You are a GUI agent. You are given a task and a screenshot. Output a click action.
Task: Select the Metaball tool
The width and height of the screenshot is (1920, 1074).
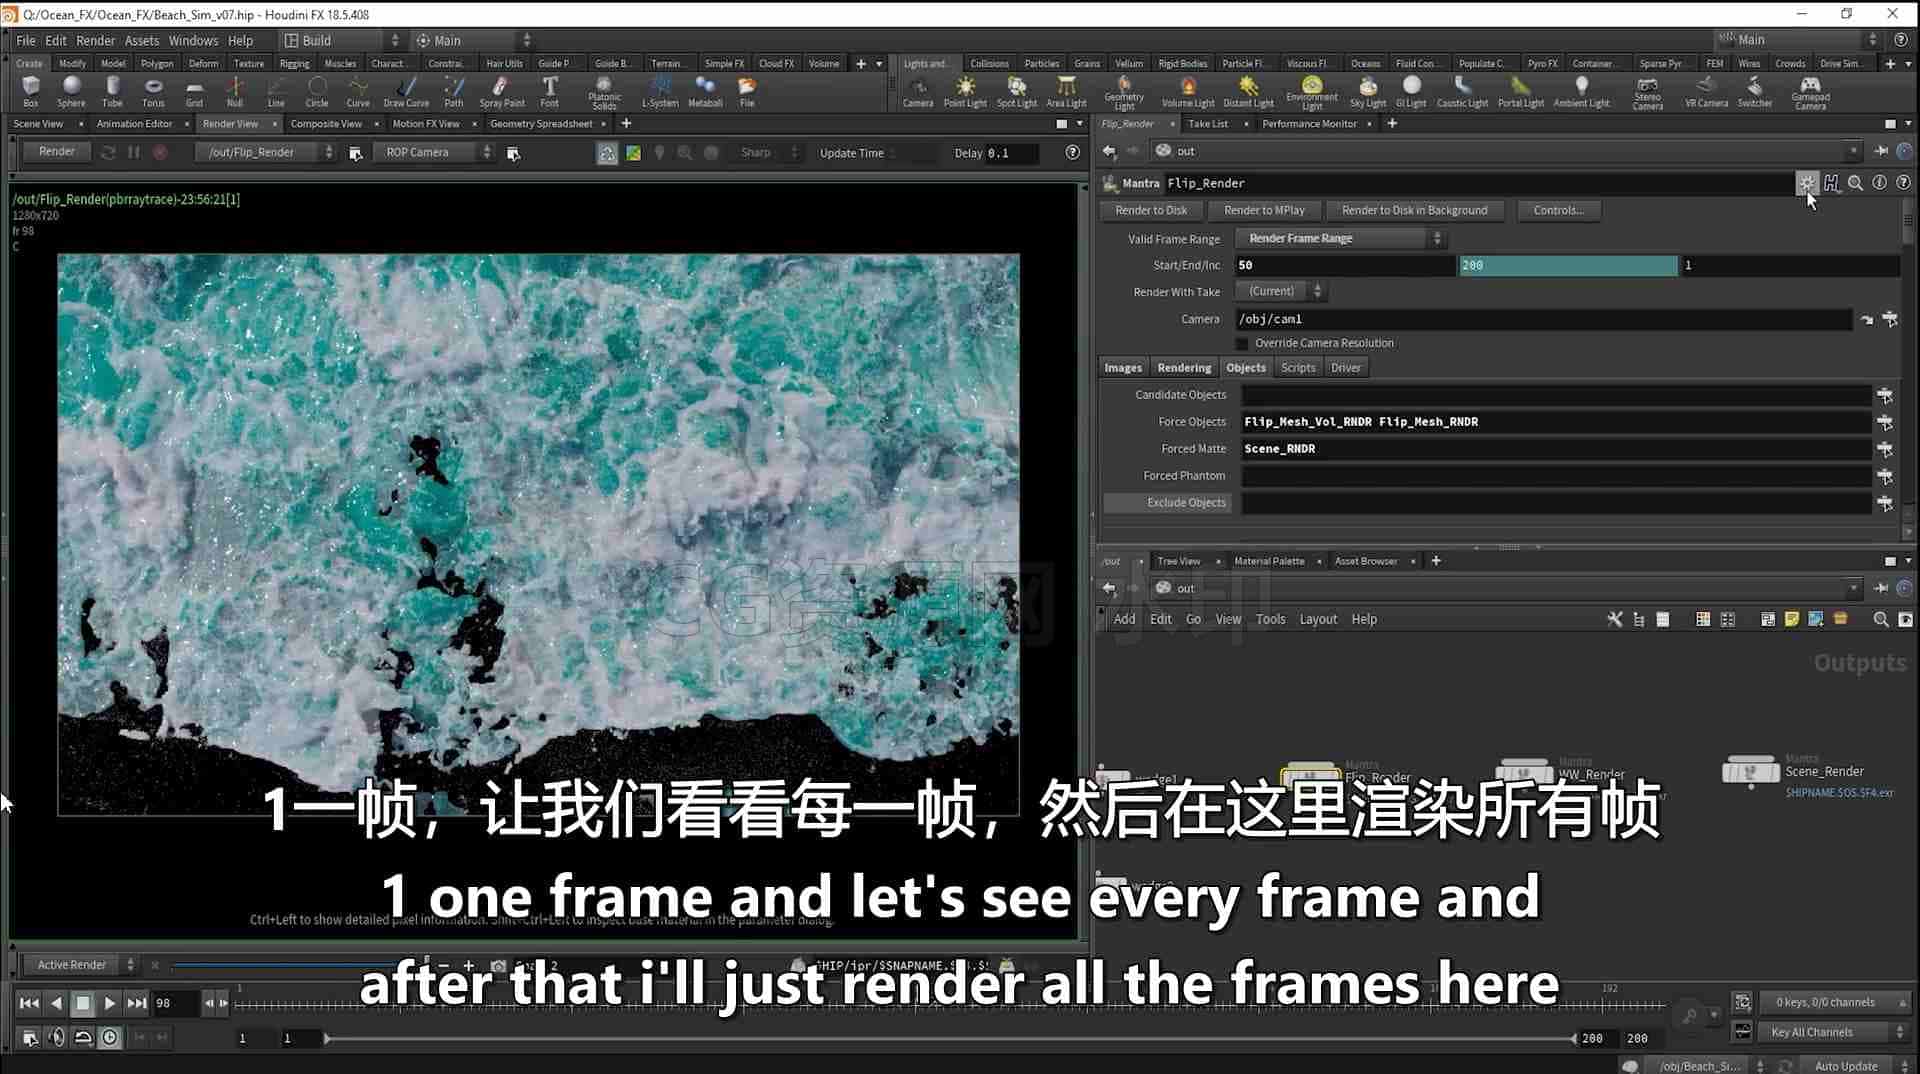705,91
